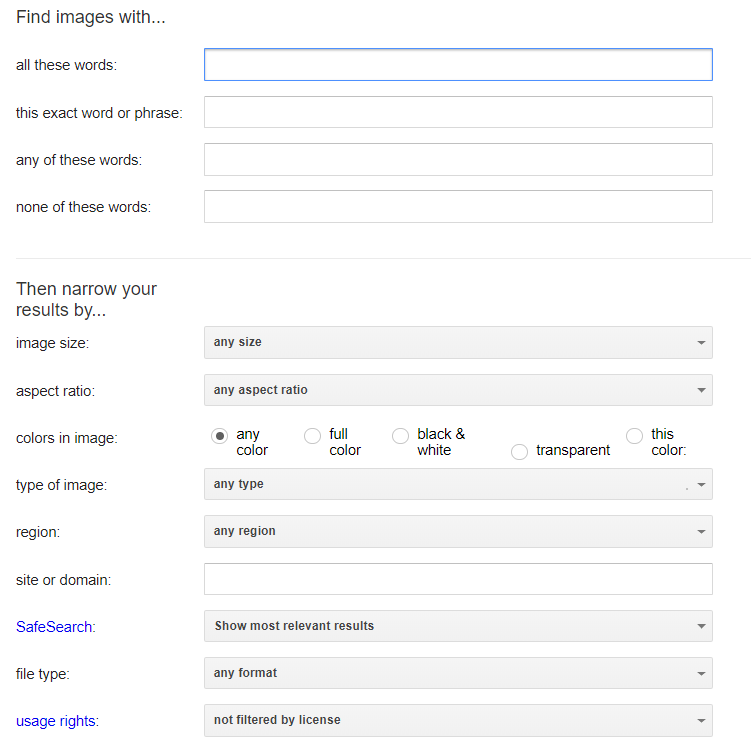Click into the 'any of these words' box
Image resolution: width=751 pixels, height=755 pixels.
click(x=458, y=159)
